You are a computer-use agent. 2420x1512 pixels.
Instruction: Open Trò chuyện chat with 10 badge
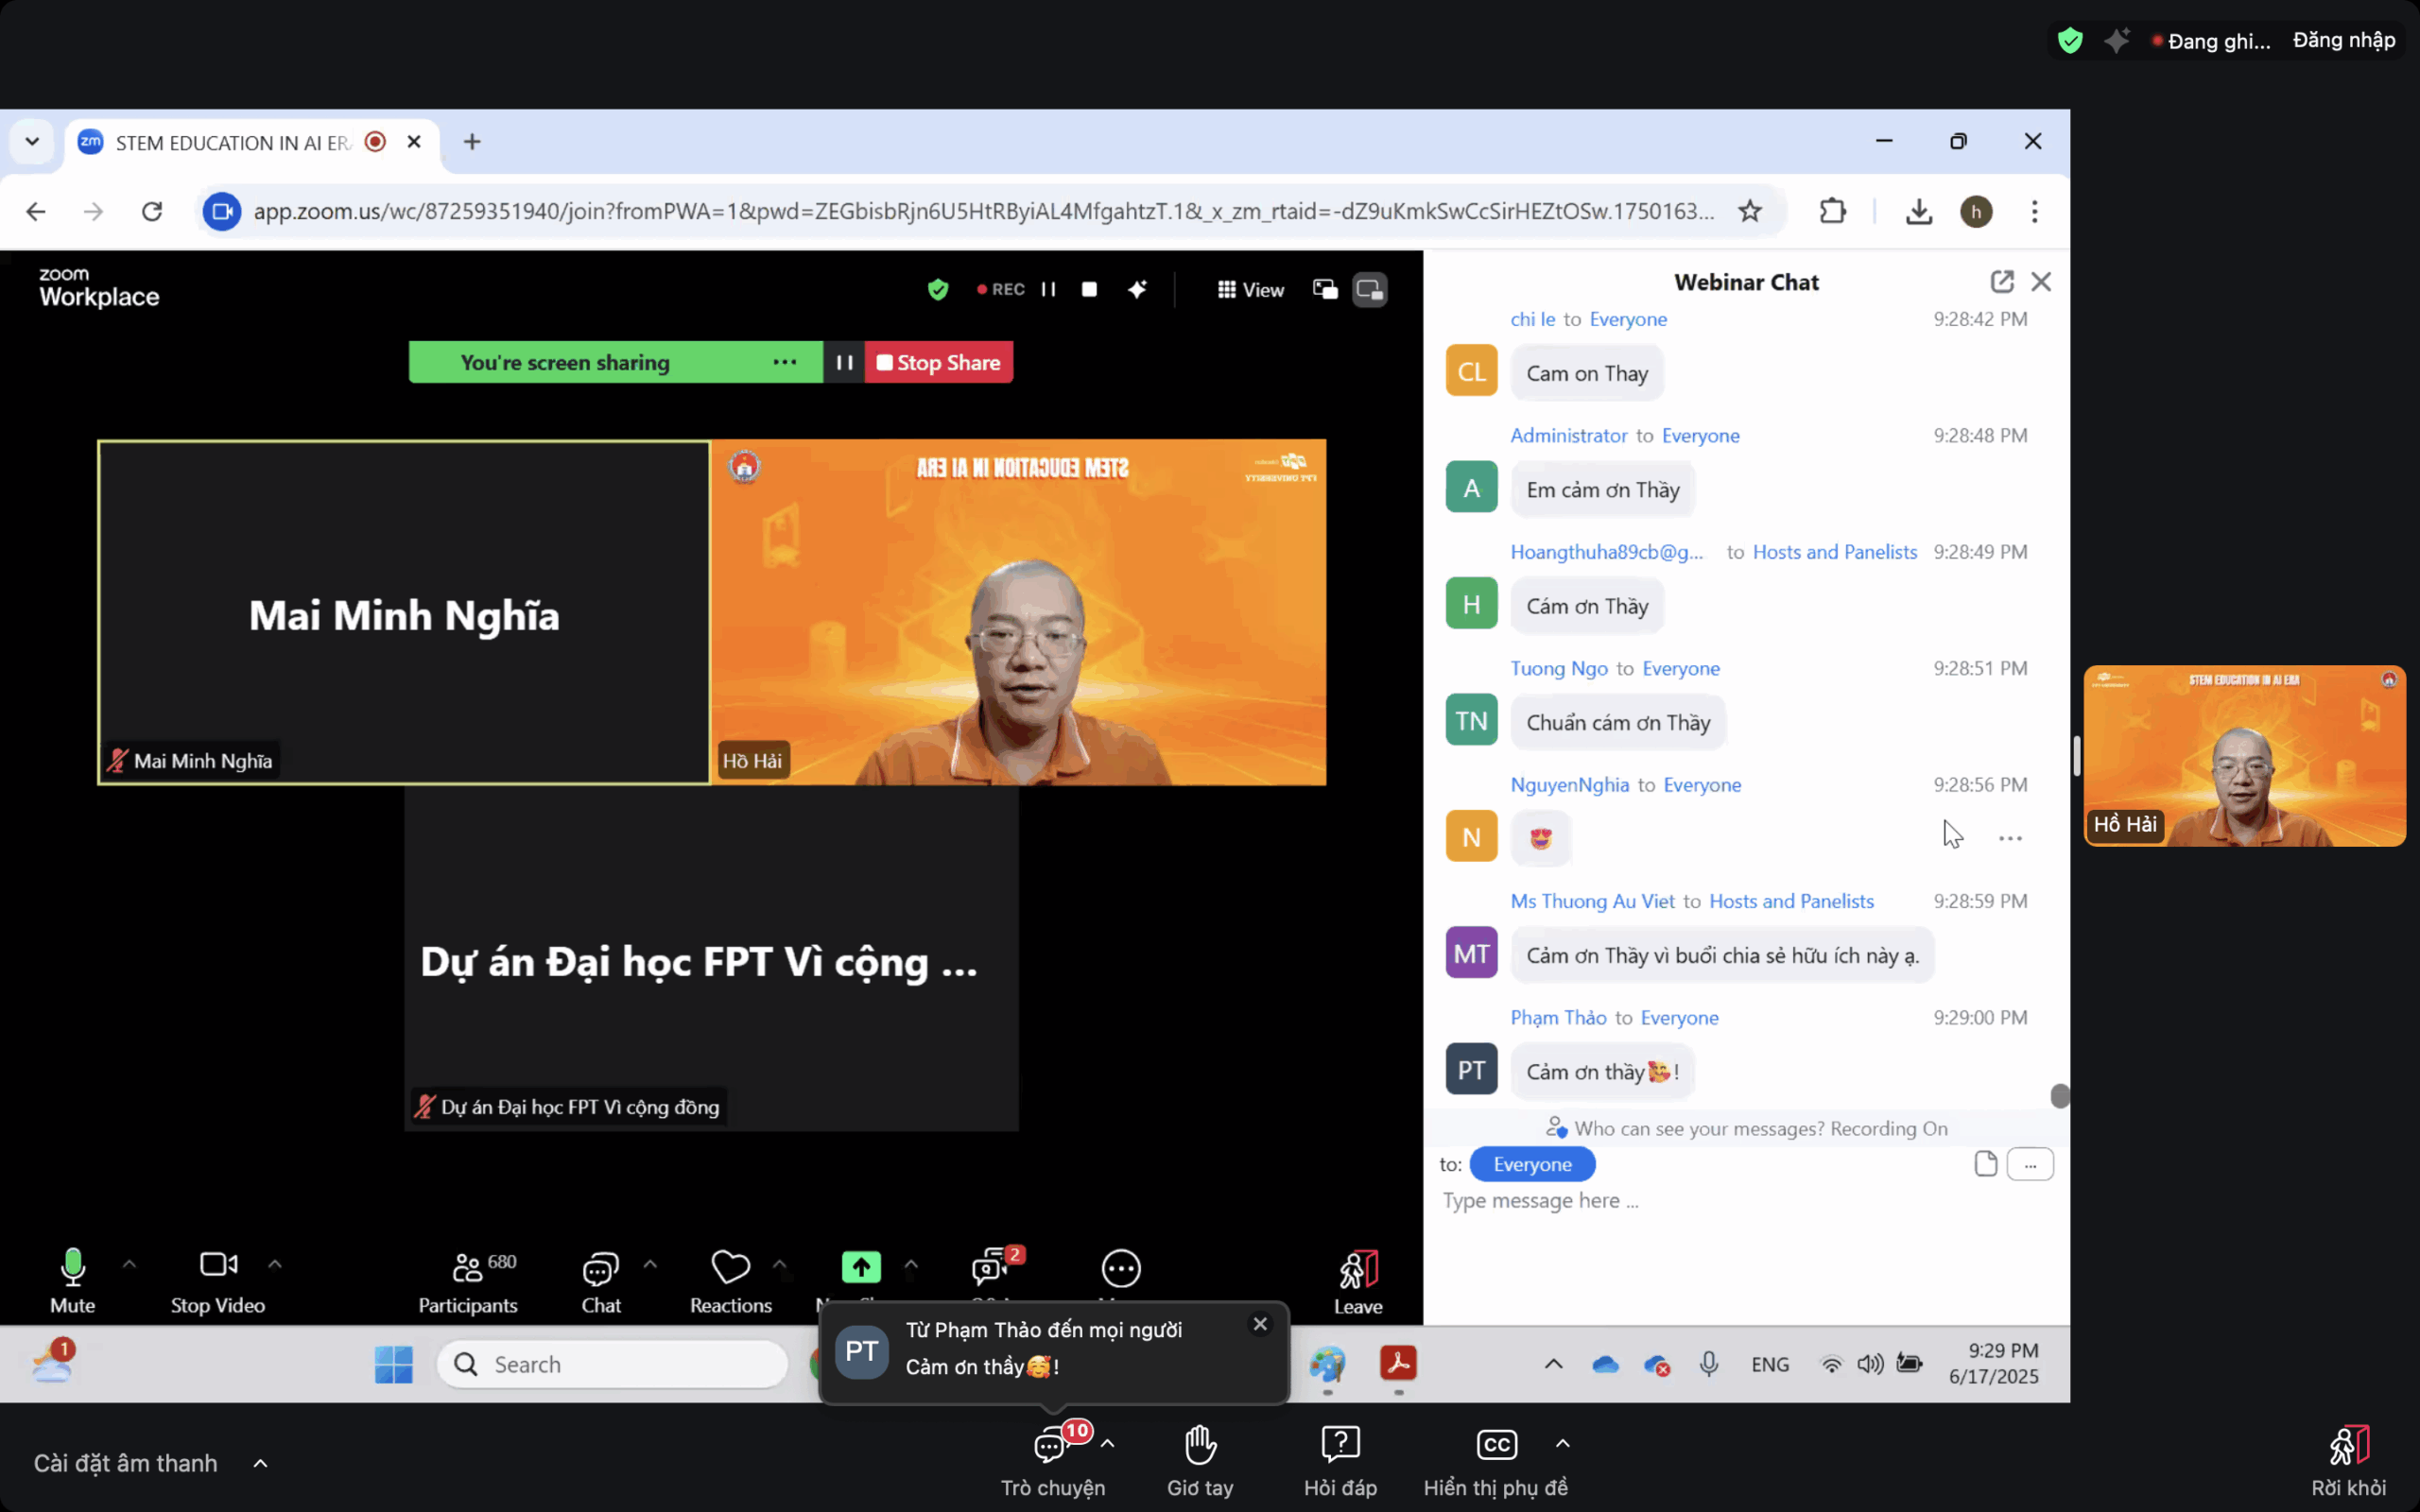pyautogui.click(x=1051, y=1446)
